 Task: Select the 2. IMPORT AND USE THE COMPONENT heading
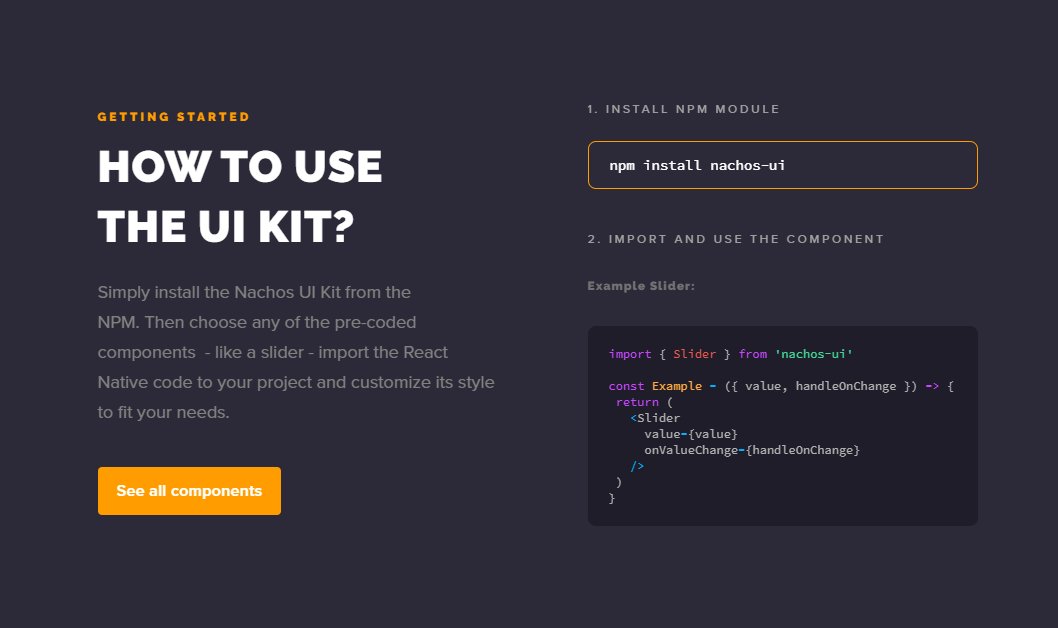pyautogui.click(x=735, y=239)
